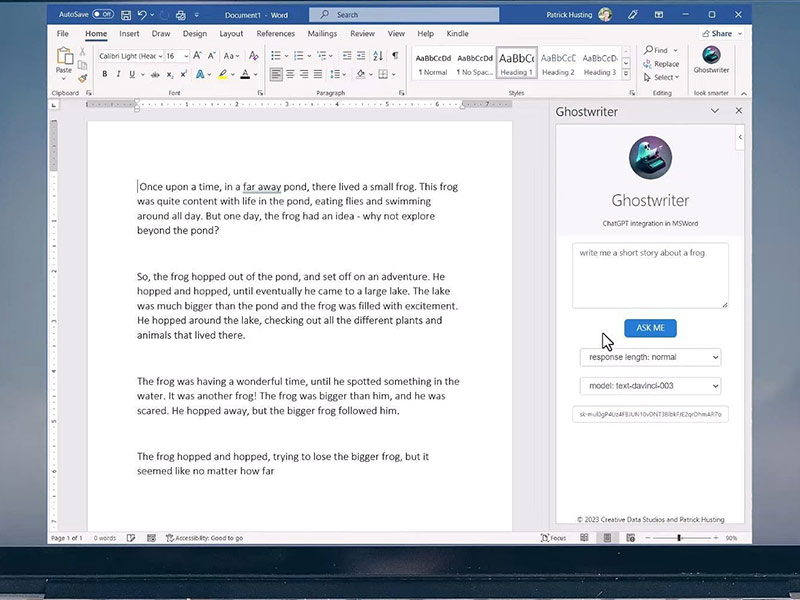The image size is (800, 600).
Task: Click the Format Painter icon
Action: (83, 78)
